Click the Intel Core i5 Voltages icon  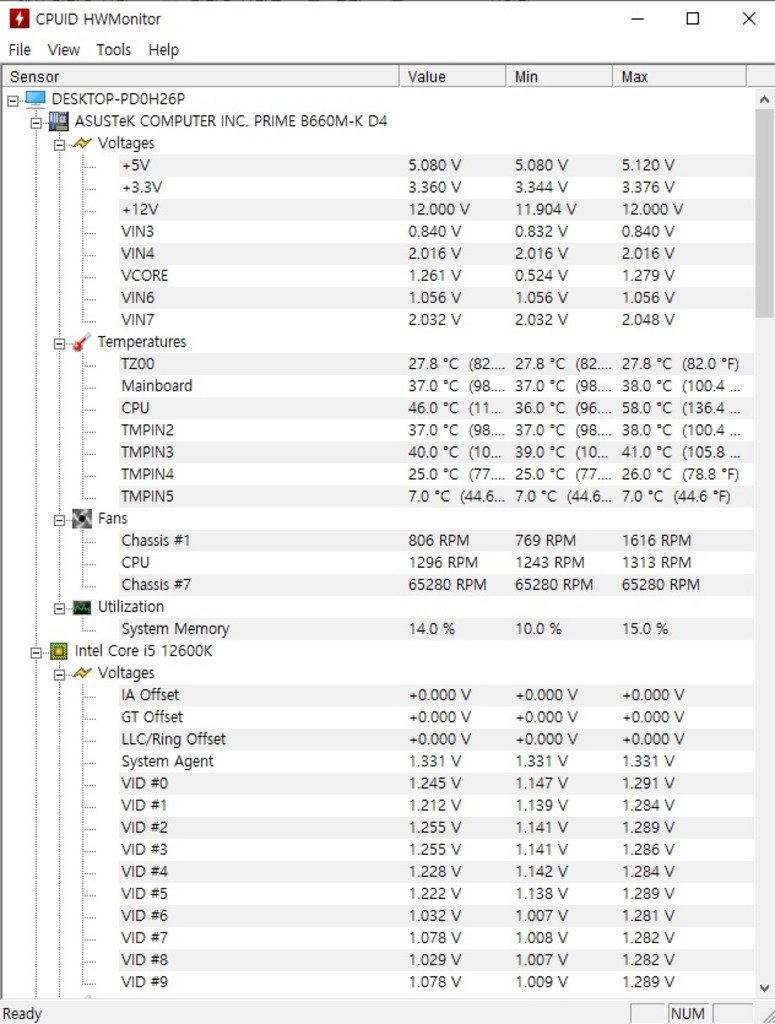click(x=82, y=673)
